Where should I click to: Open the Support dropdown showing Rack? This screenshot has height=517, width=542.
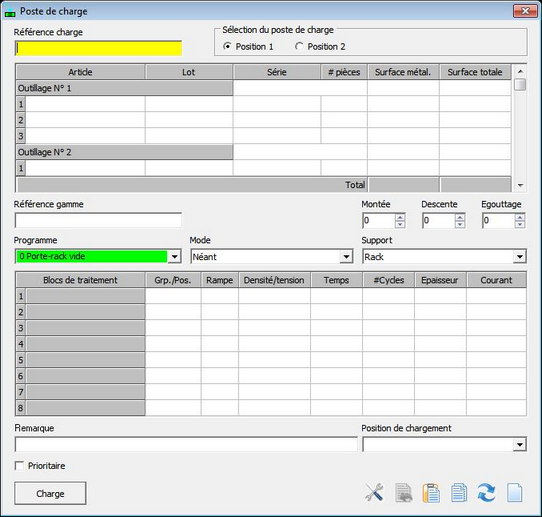[x=520, y=256]
